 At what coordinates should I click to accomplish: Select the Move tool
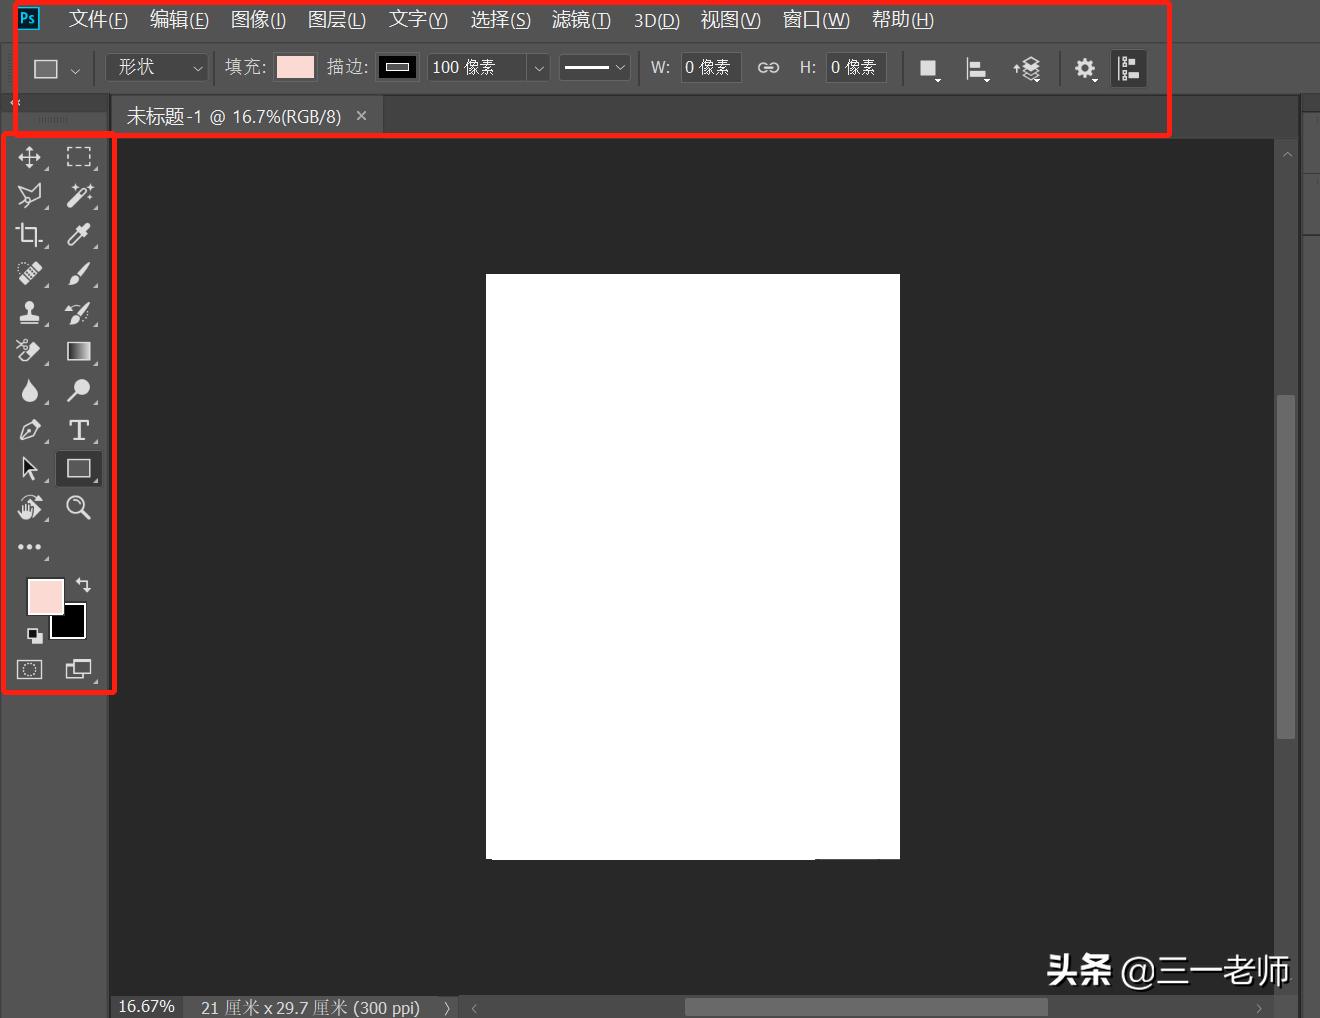tap(29, 157)
